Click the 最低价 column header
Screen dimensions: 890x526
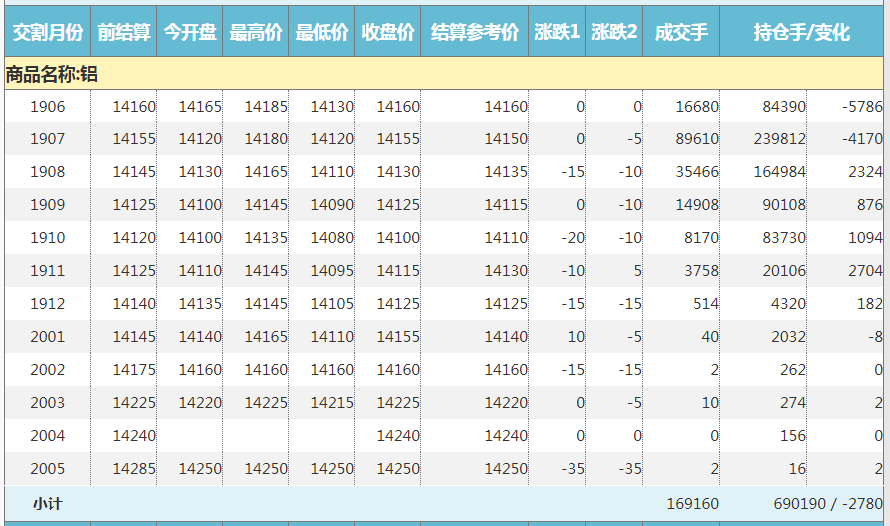[322, 33]
